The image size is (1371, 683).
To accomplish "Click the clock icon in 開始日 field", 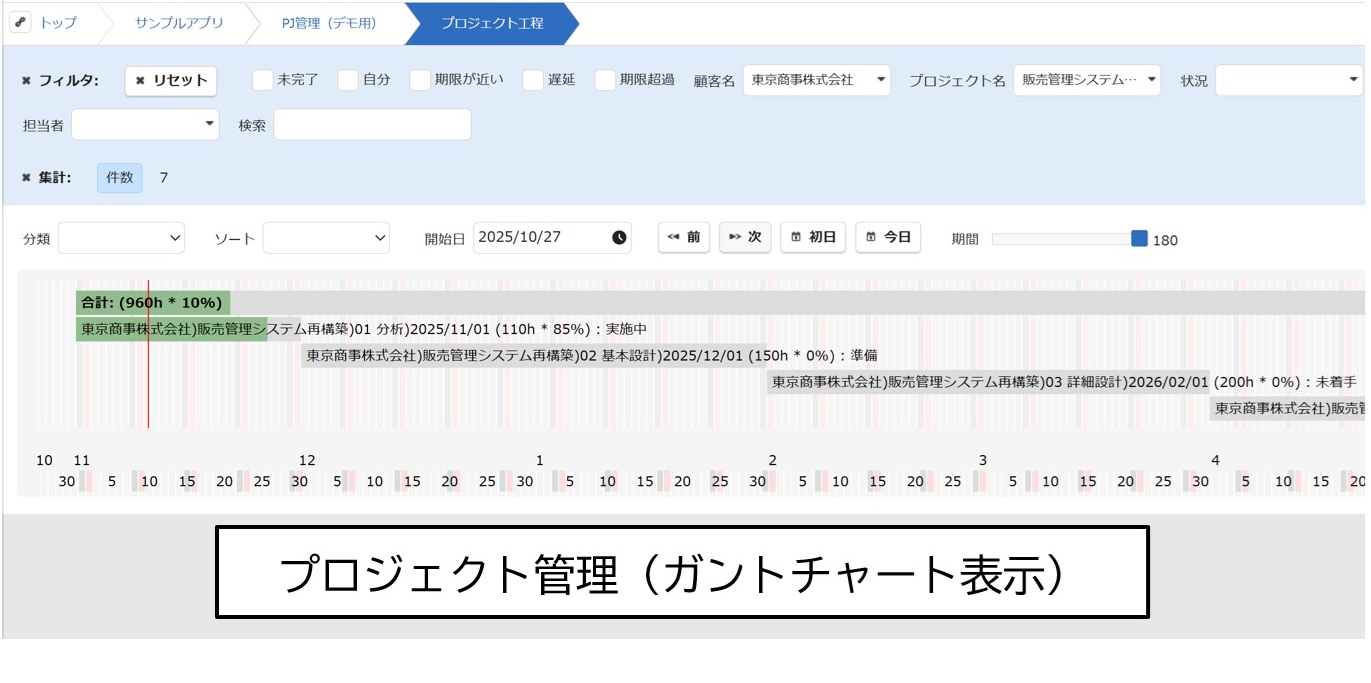I will point(619,238).
